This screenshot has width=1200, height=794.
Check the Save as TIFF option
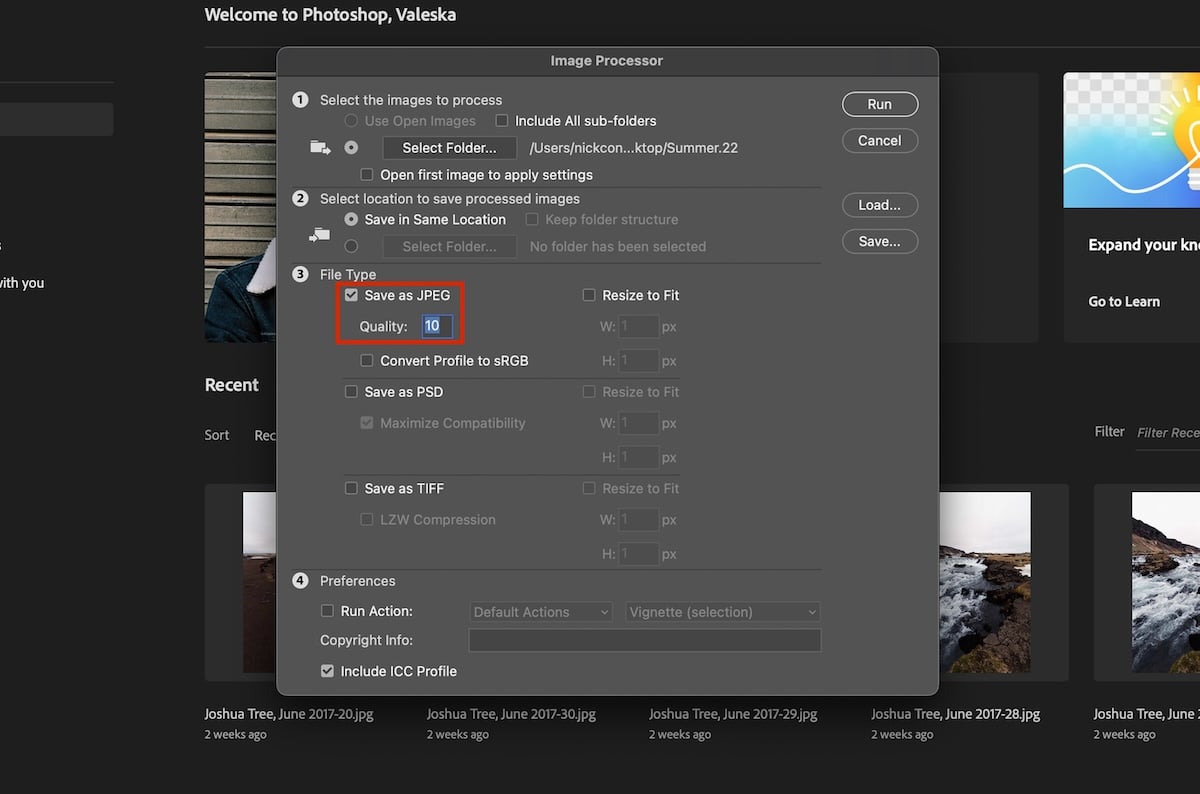click(x=351, y=488)
